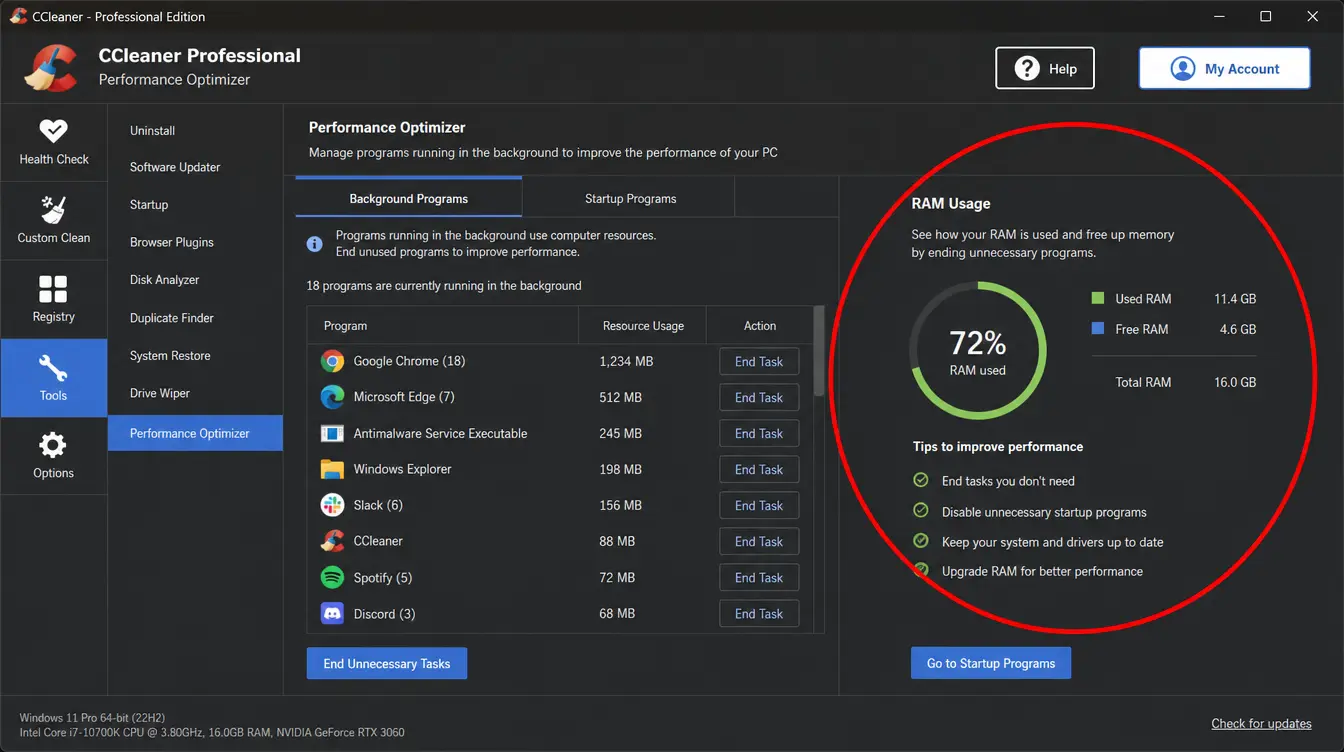Open the Browser Plugins tool
1344x752 pixels.
click(172, 243)
